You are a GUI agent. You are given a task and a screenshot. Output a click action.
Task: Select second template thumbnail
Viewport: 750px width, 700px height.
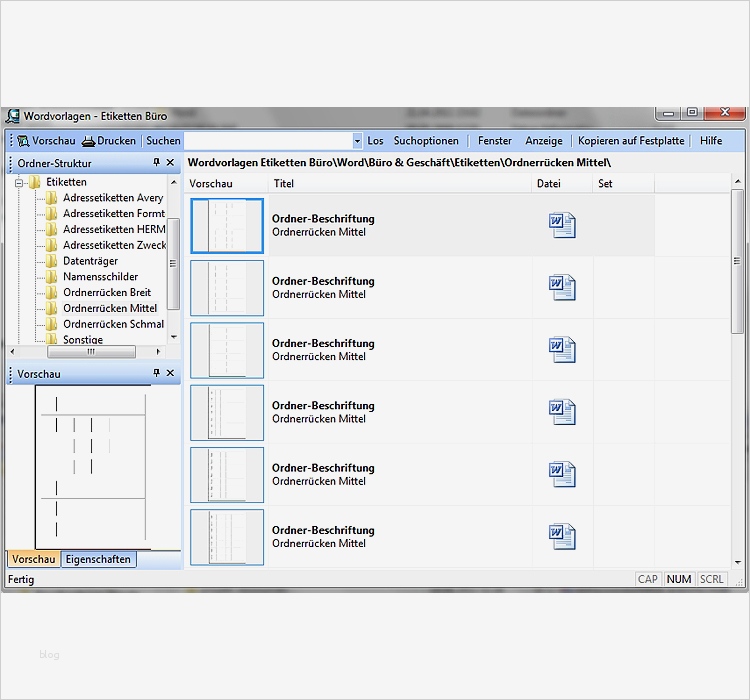[227, 288]
